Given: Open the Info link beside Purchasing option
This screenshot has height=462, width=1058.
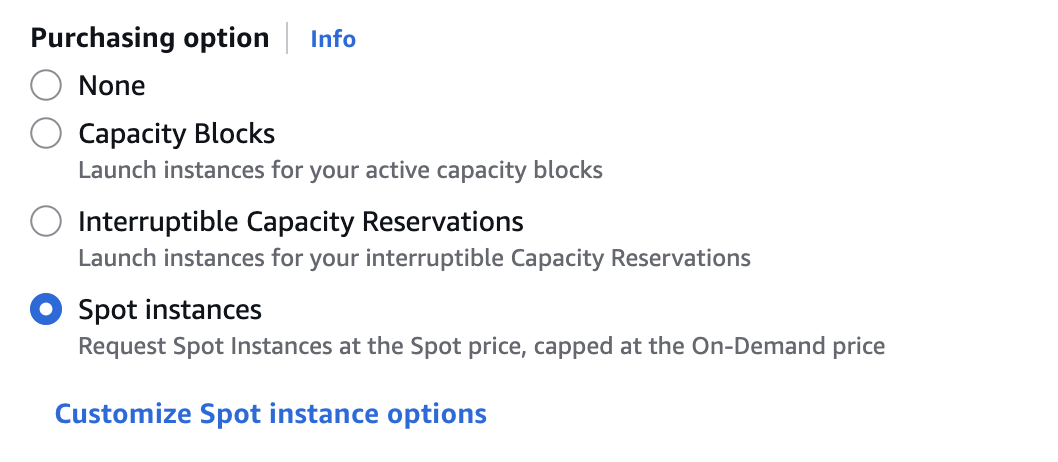Looking at the screenshot, I should click(333, 39).
